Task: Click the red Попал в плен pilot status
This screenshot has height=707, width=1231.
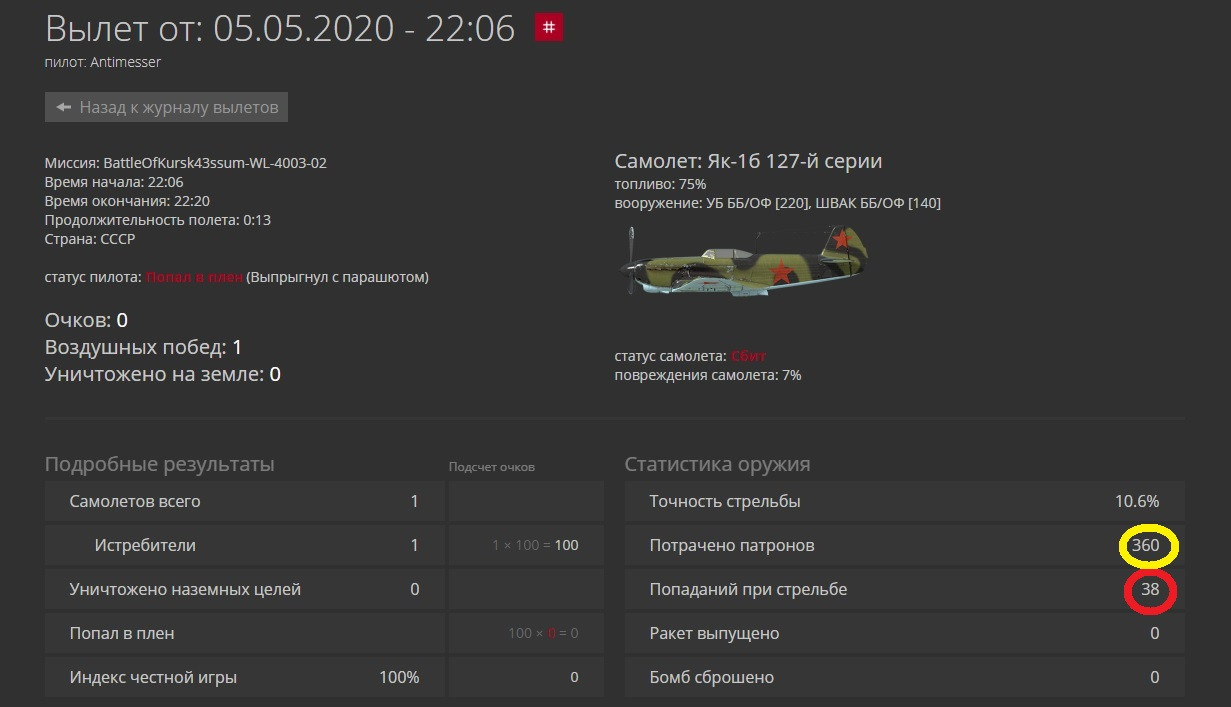Action: tap(194, 277)
